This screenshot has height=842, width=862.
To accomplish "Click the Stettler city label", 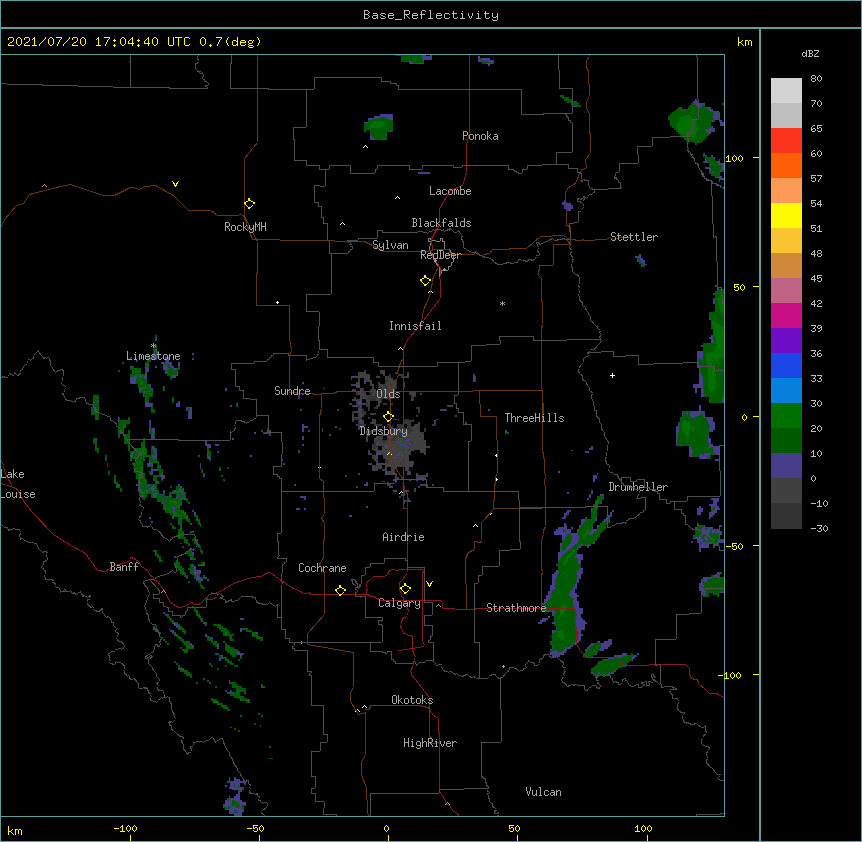I will 634,237.
